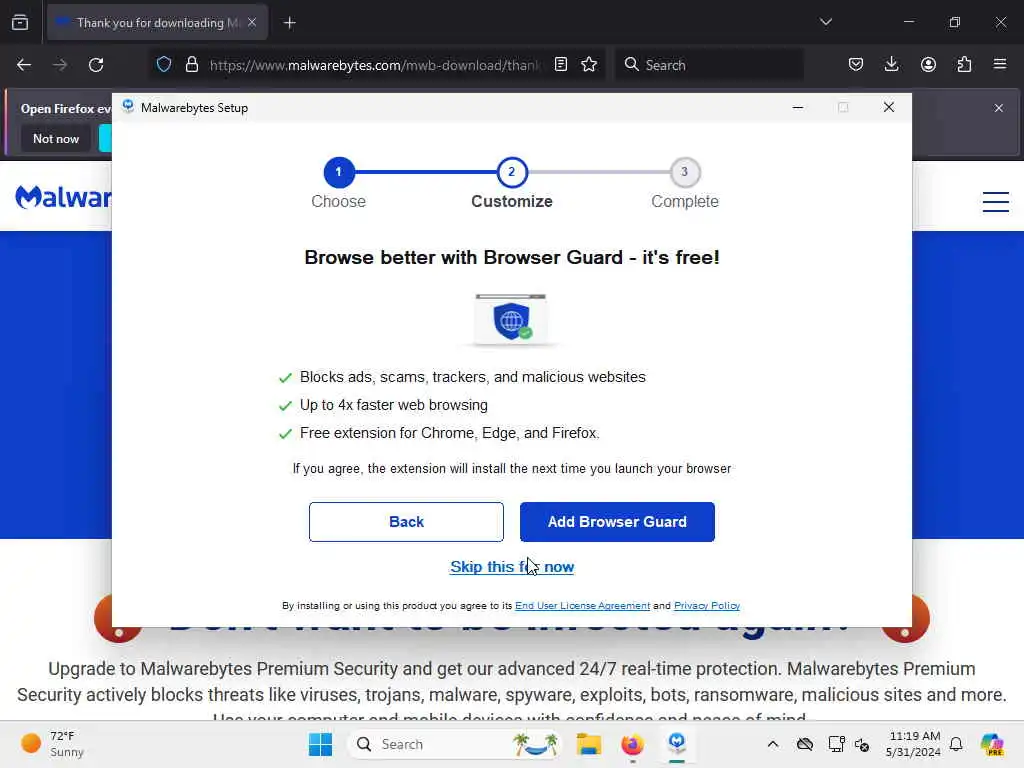
Task: Open Malwarebytes website hamburger menu
Action: tap(996, 202)
